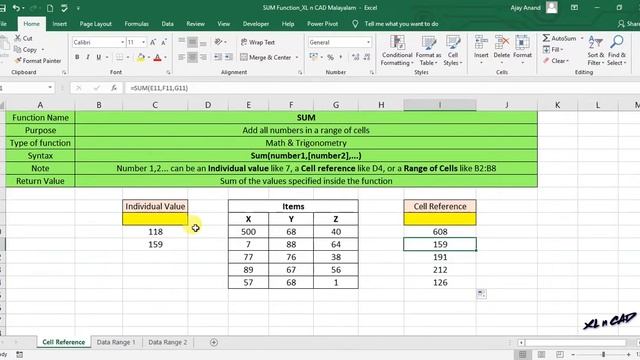
Task: Click the Fill button in Editing group
Action: point(553,49)
